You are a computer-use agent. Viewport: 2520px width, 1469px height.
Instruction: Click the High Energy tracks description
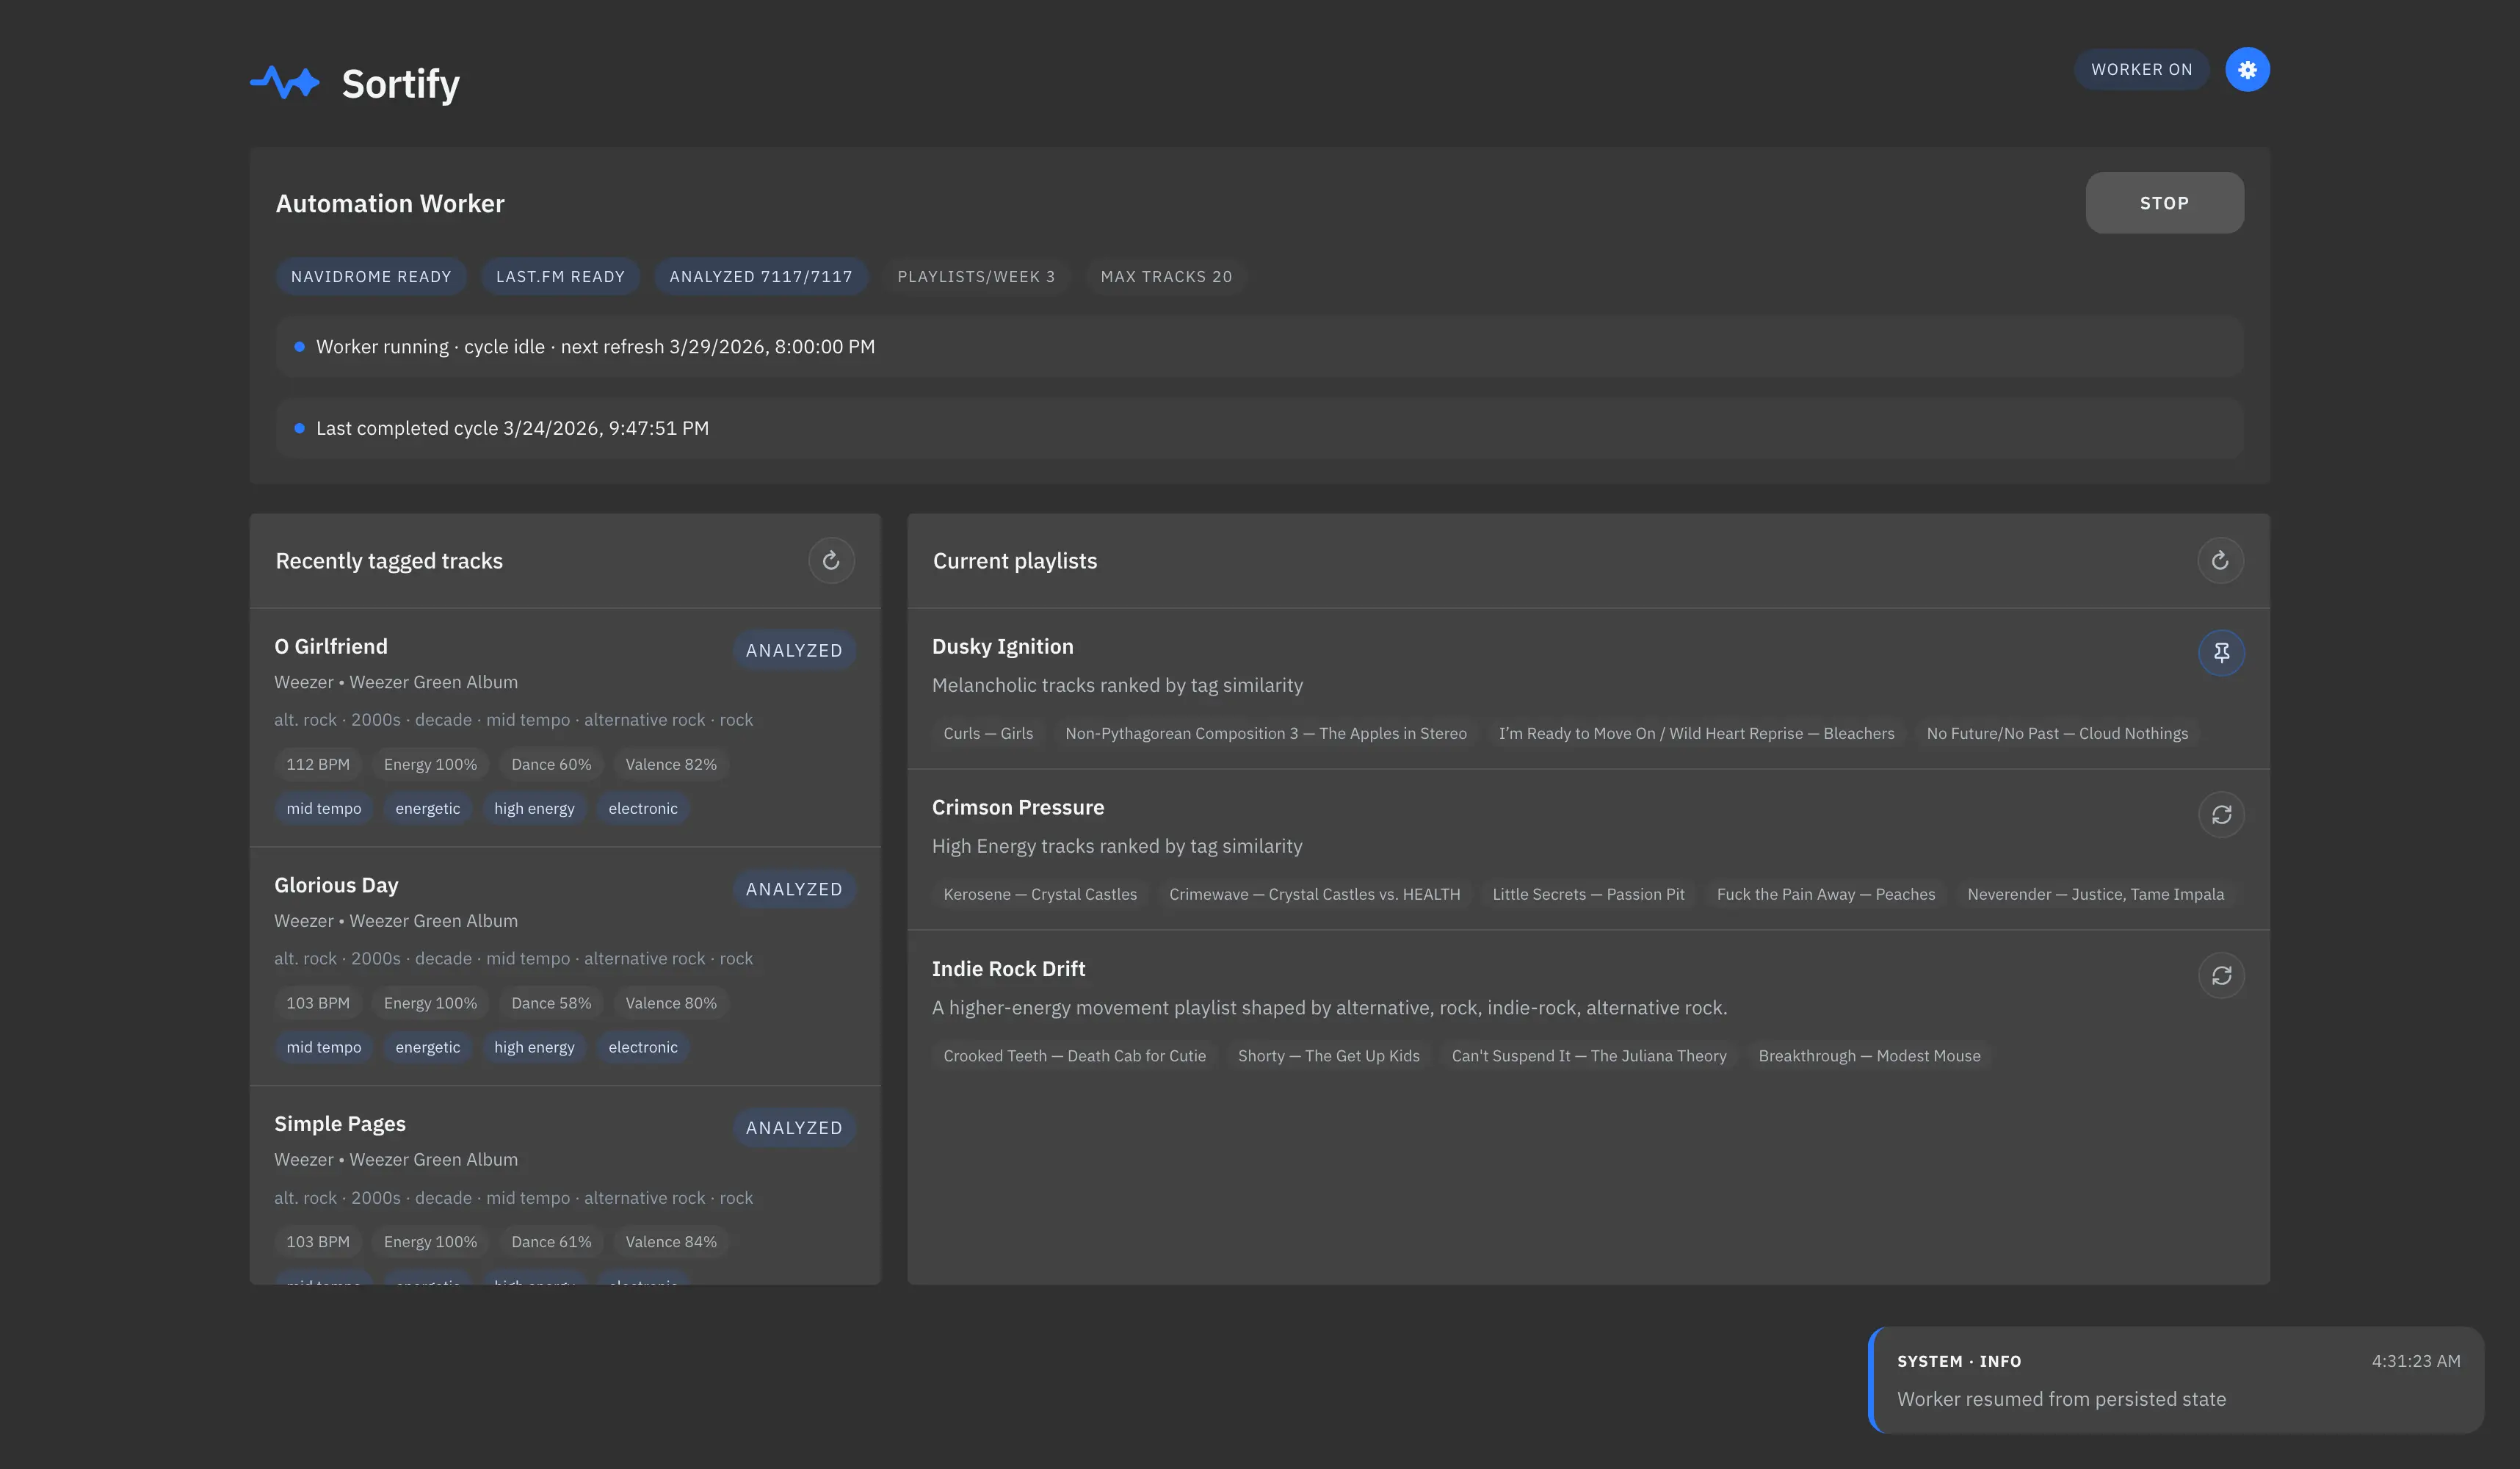pos(1117,846)
